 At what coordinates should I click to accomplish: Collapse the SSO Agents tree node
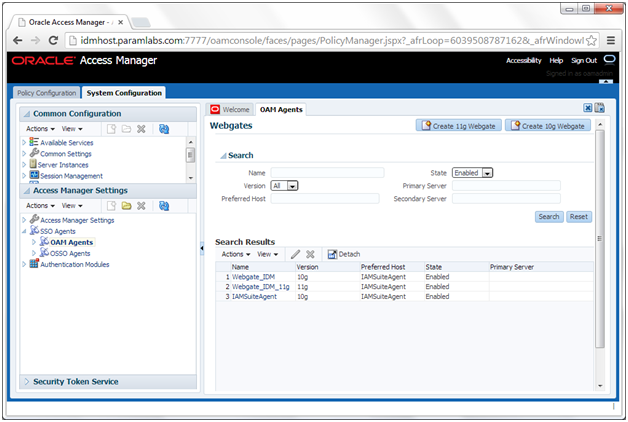click(x=24, y=231)
